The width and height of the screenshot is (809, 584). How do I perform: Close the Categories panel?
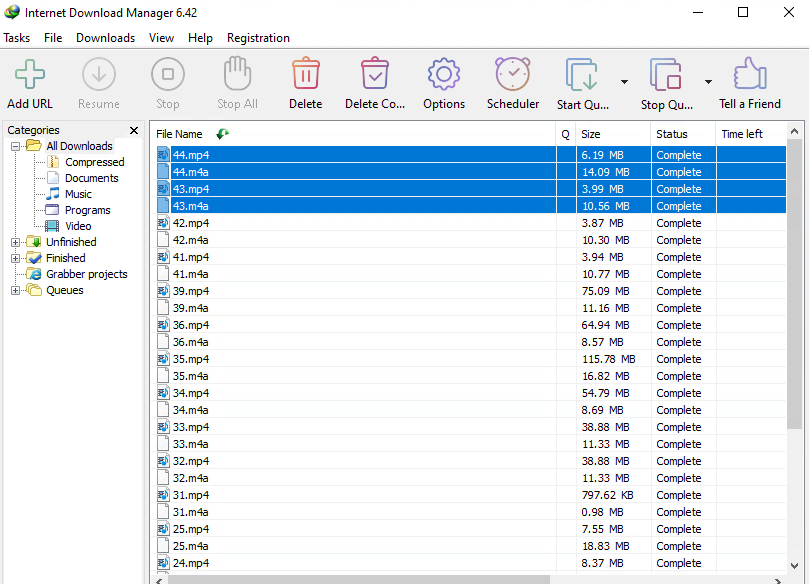tap(134, 130)
